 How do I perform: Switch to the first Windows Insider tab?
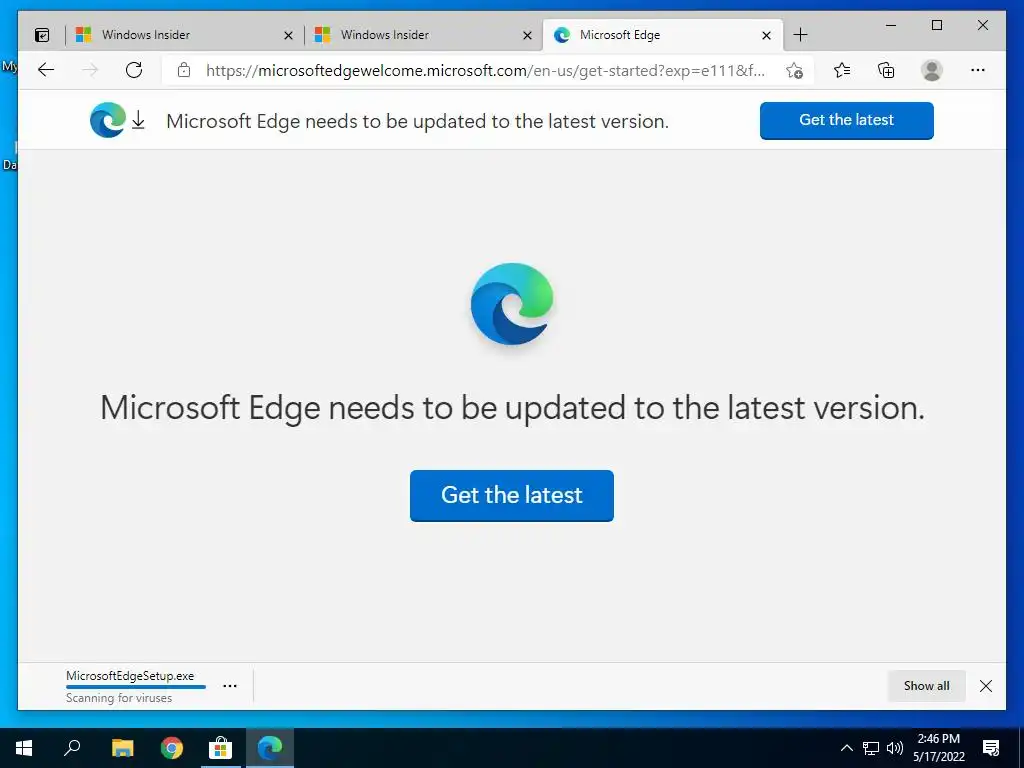(x=184, y=35)
